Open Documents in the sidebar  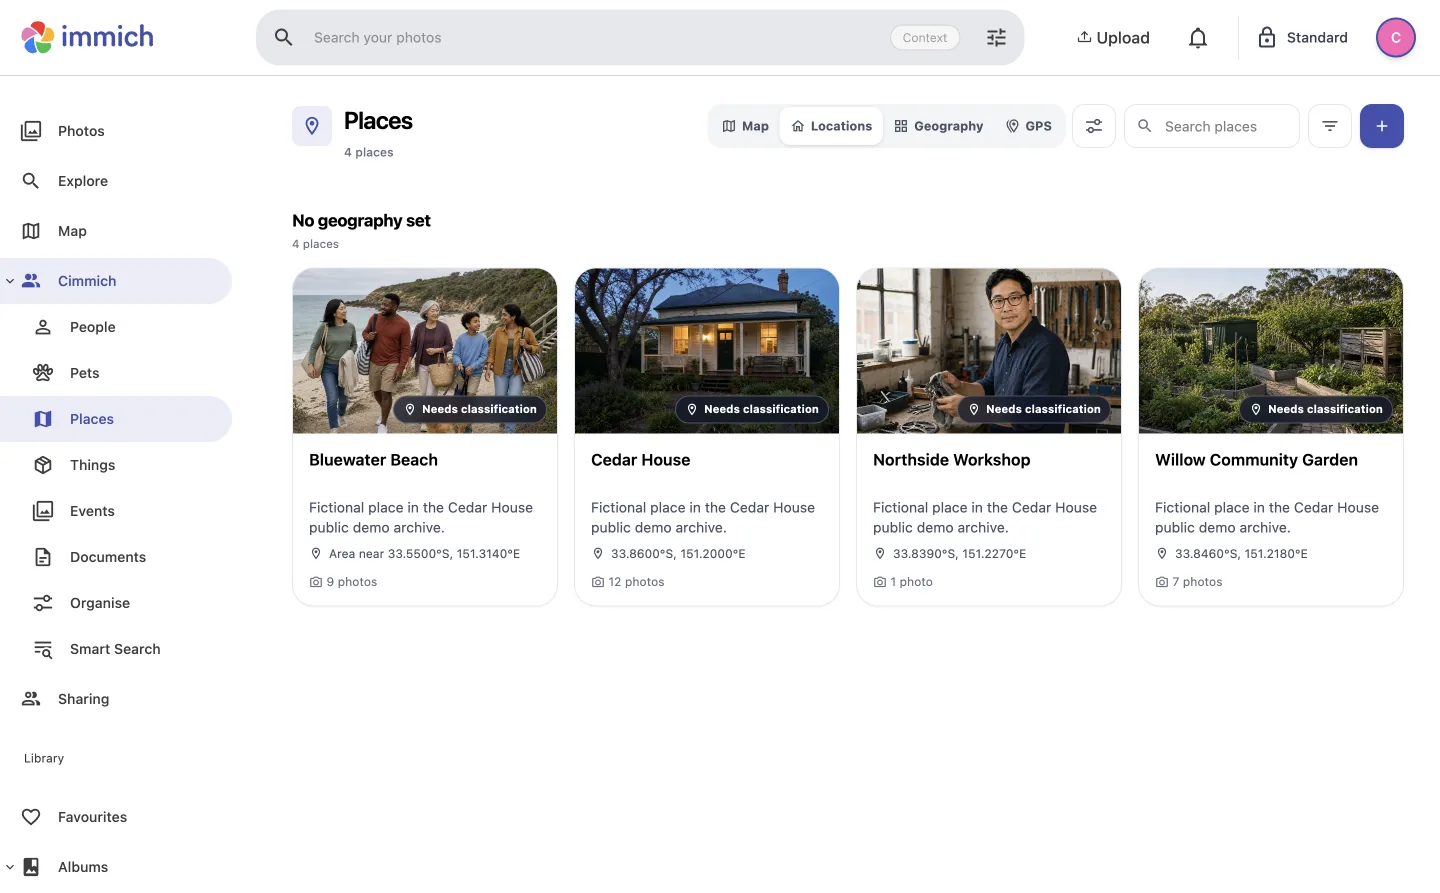(115, 557)
